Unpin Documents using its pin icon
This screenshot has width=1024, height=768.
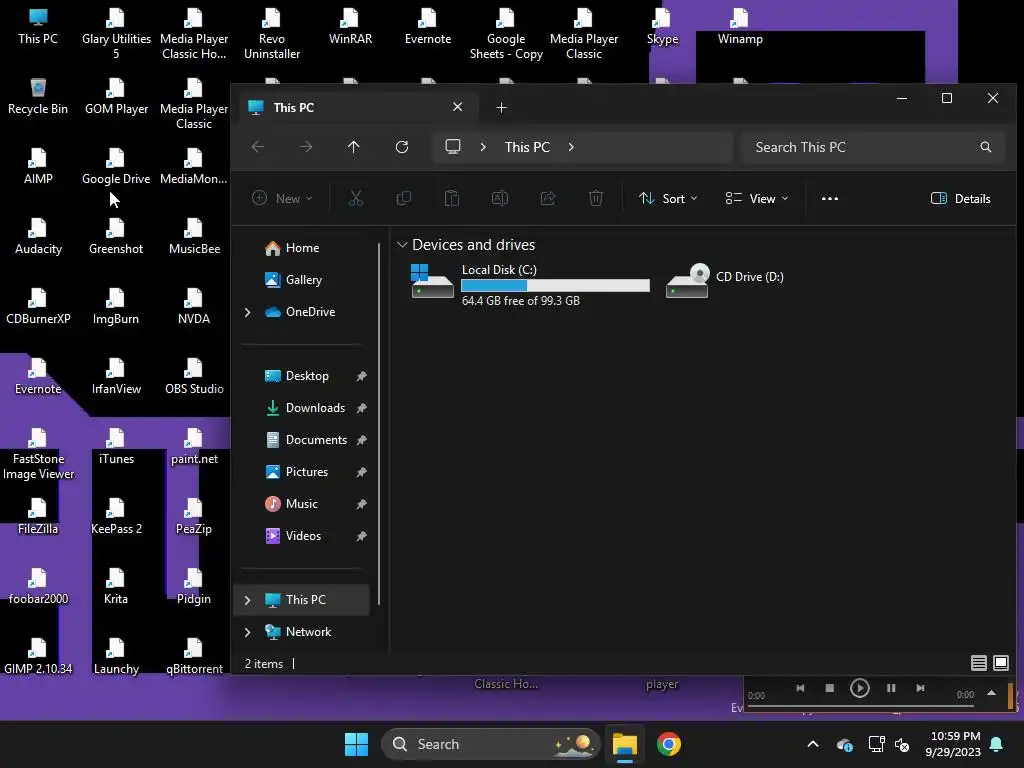click(361, 440)
